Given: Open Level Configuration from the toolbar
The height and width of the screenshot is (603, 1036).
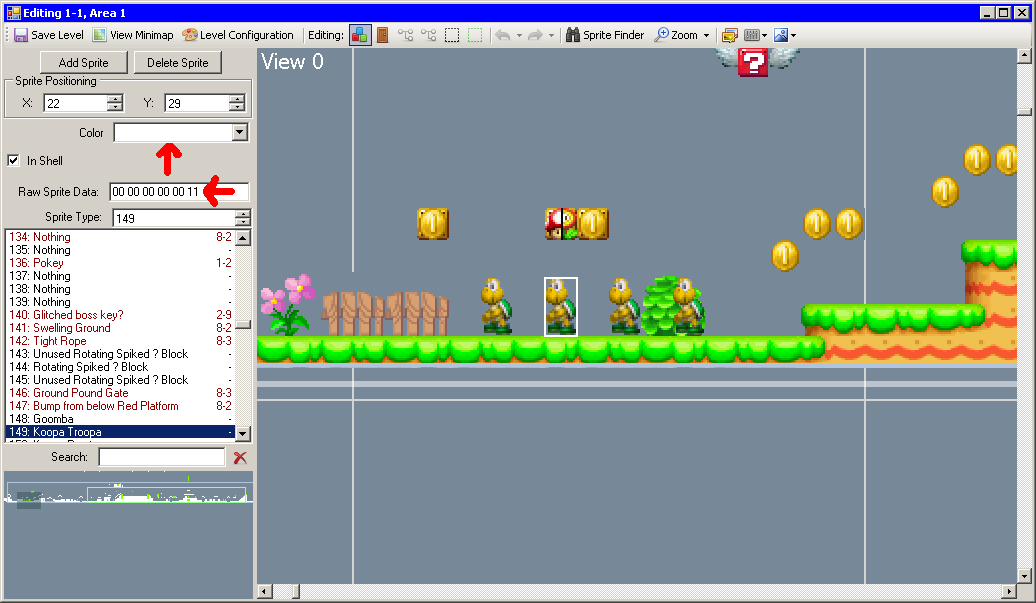Looking at the screenshot, I should (238, 35).
